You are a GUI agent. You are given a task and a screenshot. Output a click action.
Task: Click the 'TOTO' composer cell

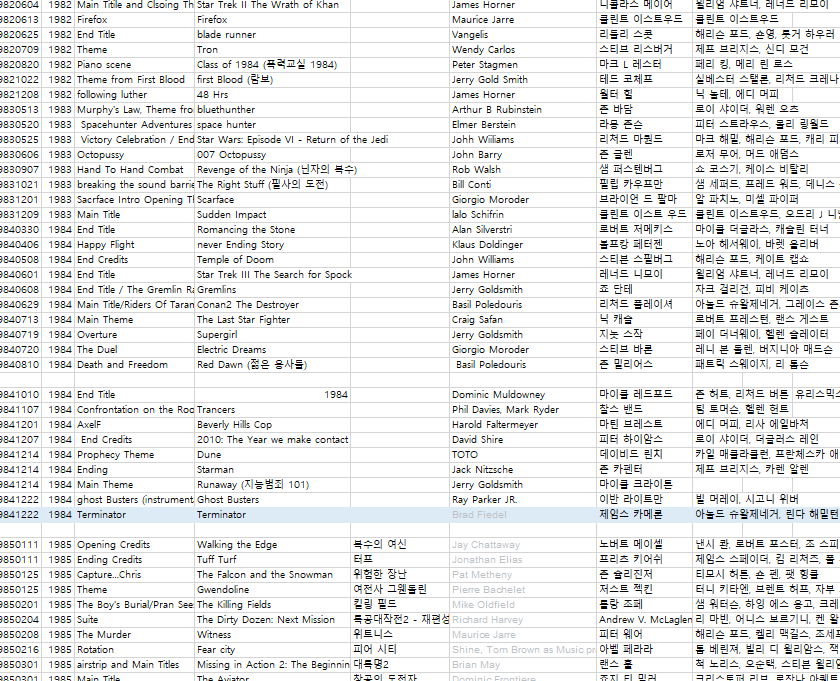(523, 455)
